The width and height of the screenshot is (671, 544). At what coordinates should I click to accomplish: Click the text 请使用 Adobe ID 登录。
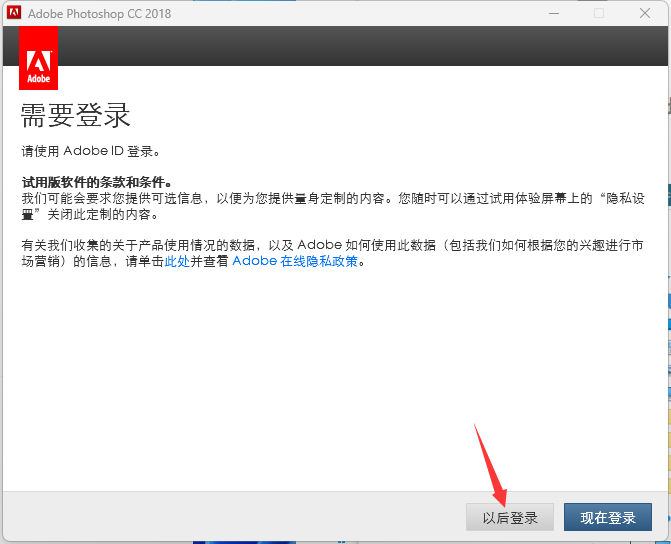[x=91, y=151]
